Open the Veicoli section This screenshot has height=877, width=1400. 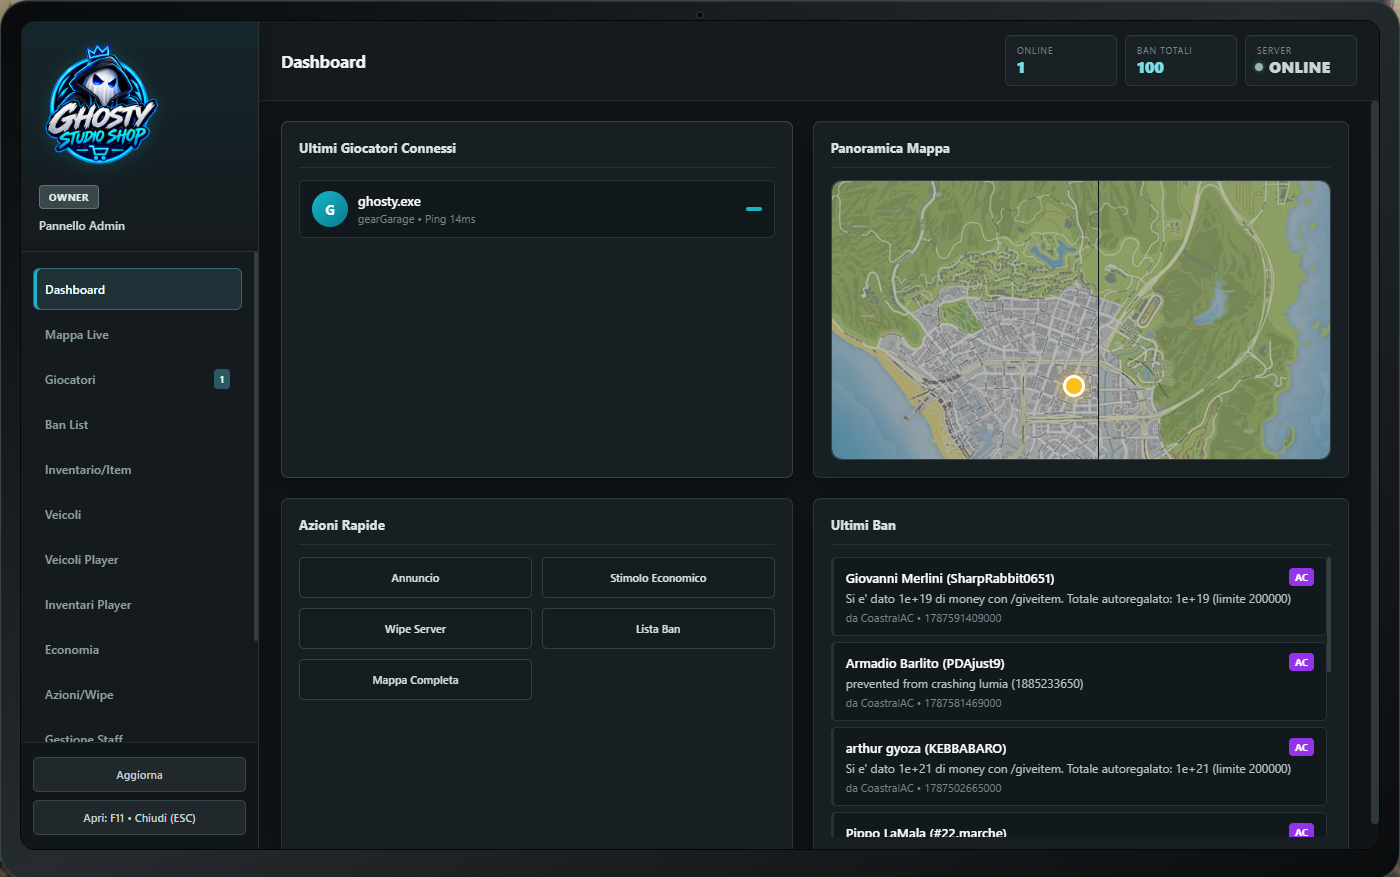tap(138, 514)
